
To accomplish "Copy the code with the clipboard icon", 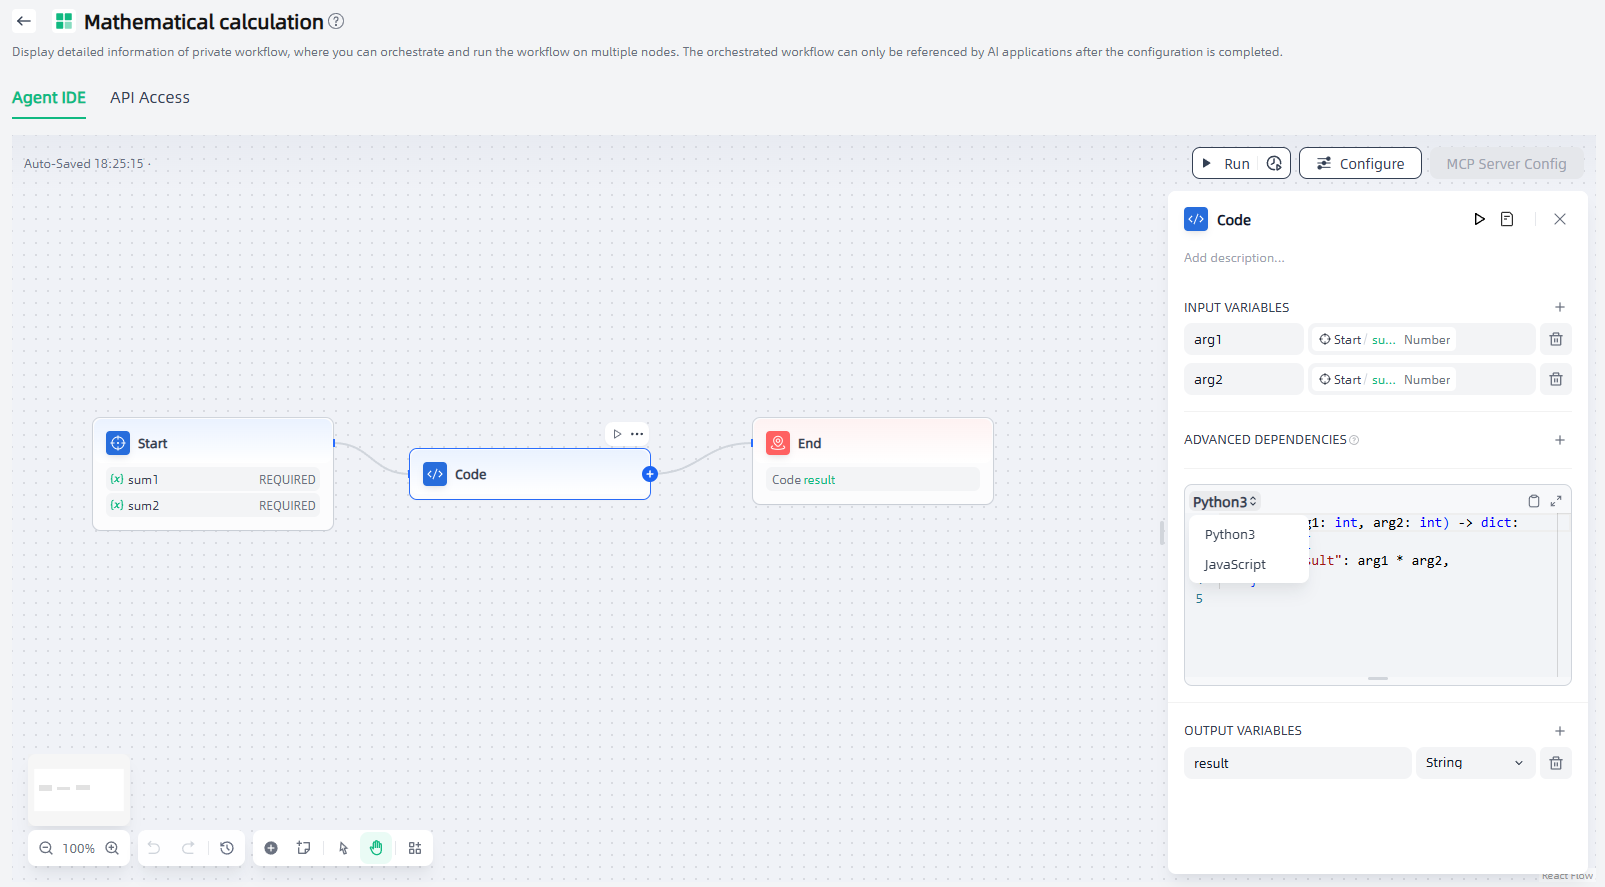I will (1534, 501).
